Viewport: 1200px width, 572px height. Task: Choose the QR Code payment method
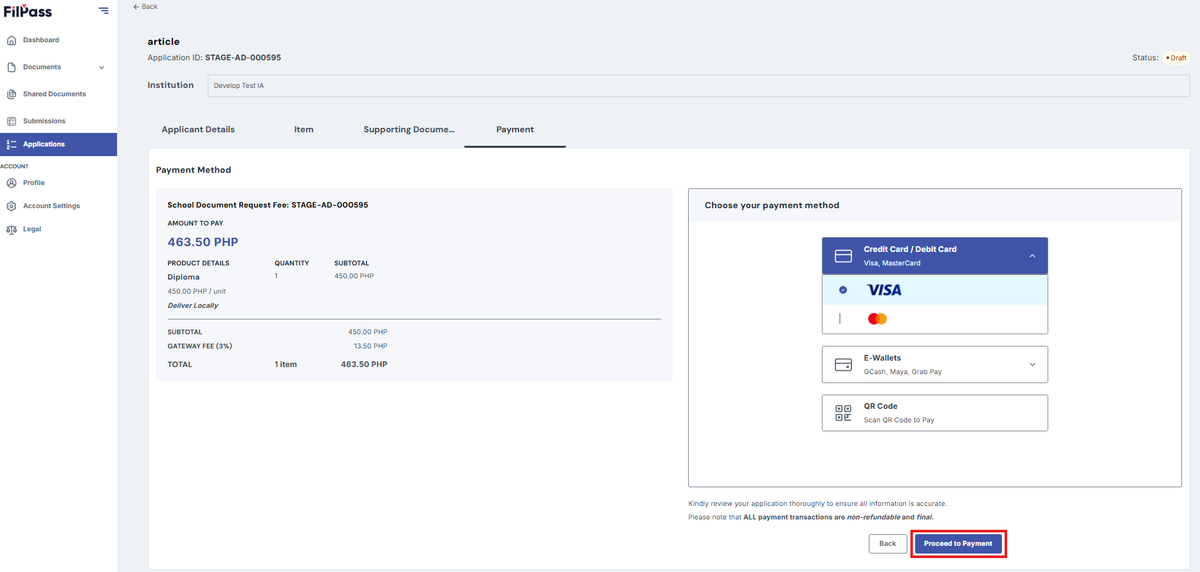(x=935, y=412)
